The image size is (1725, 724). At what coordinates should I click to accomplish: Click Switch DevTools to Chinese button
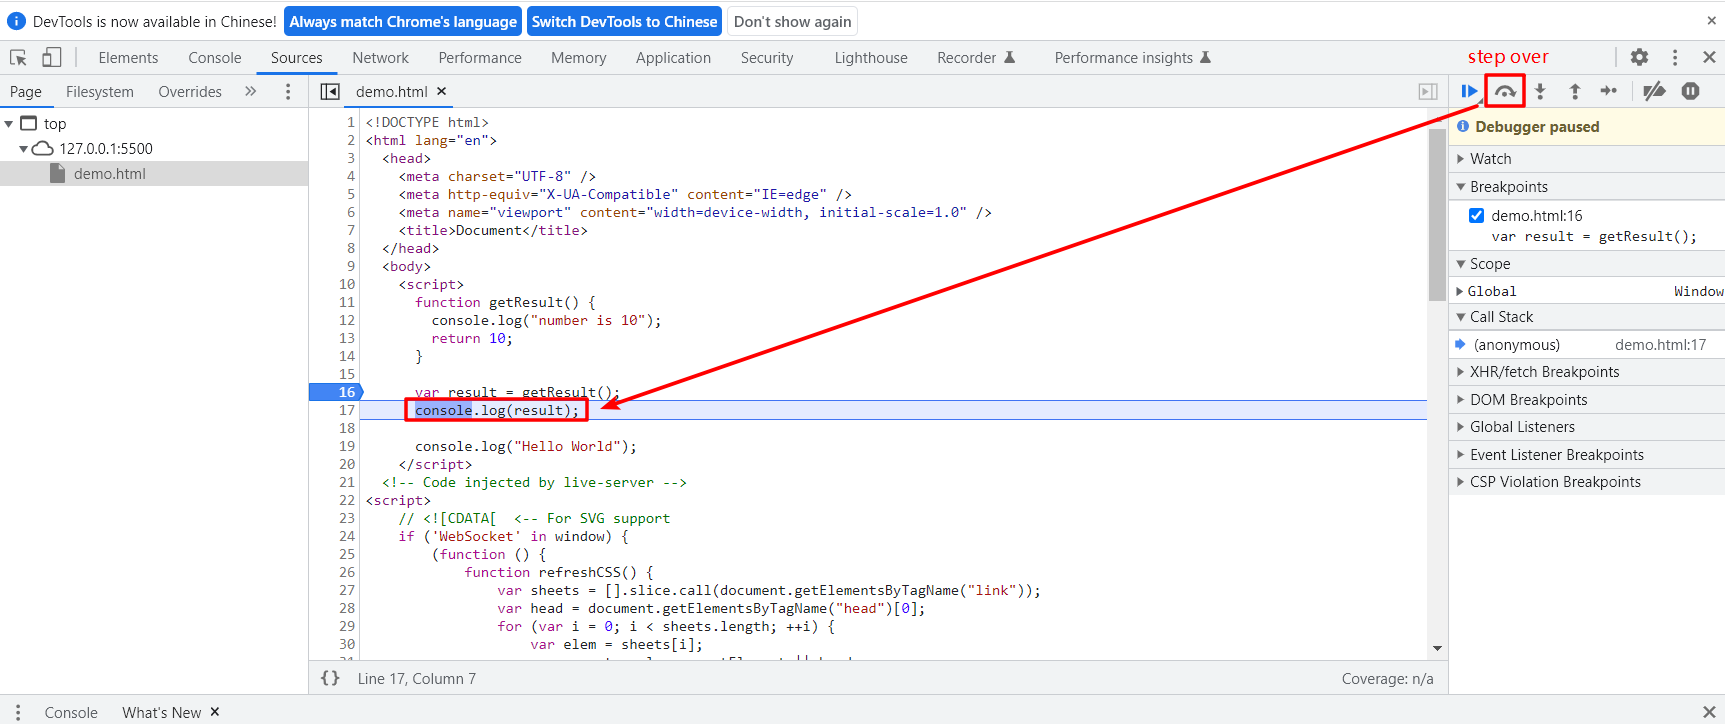(624, 21)
